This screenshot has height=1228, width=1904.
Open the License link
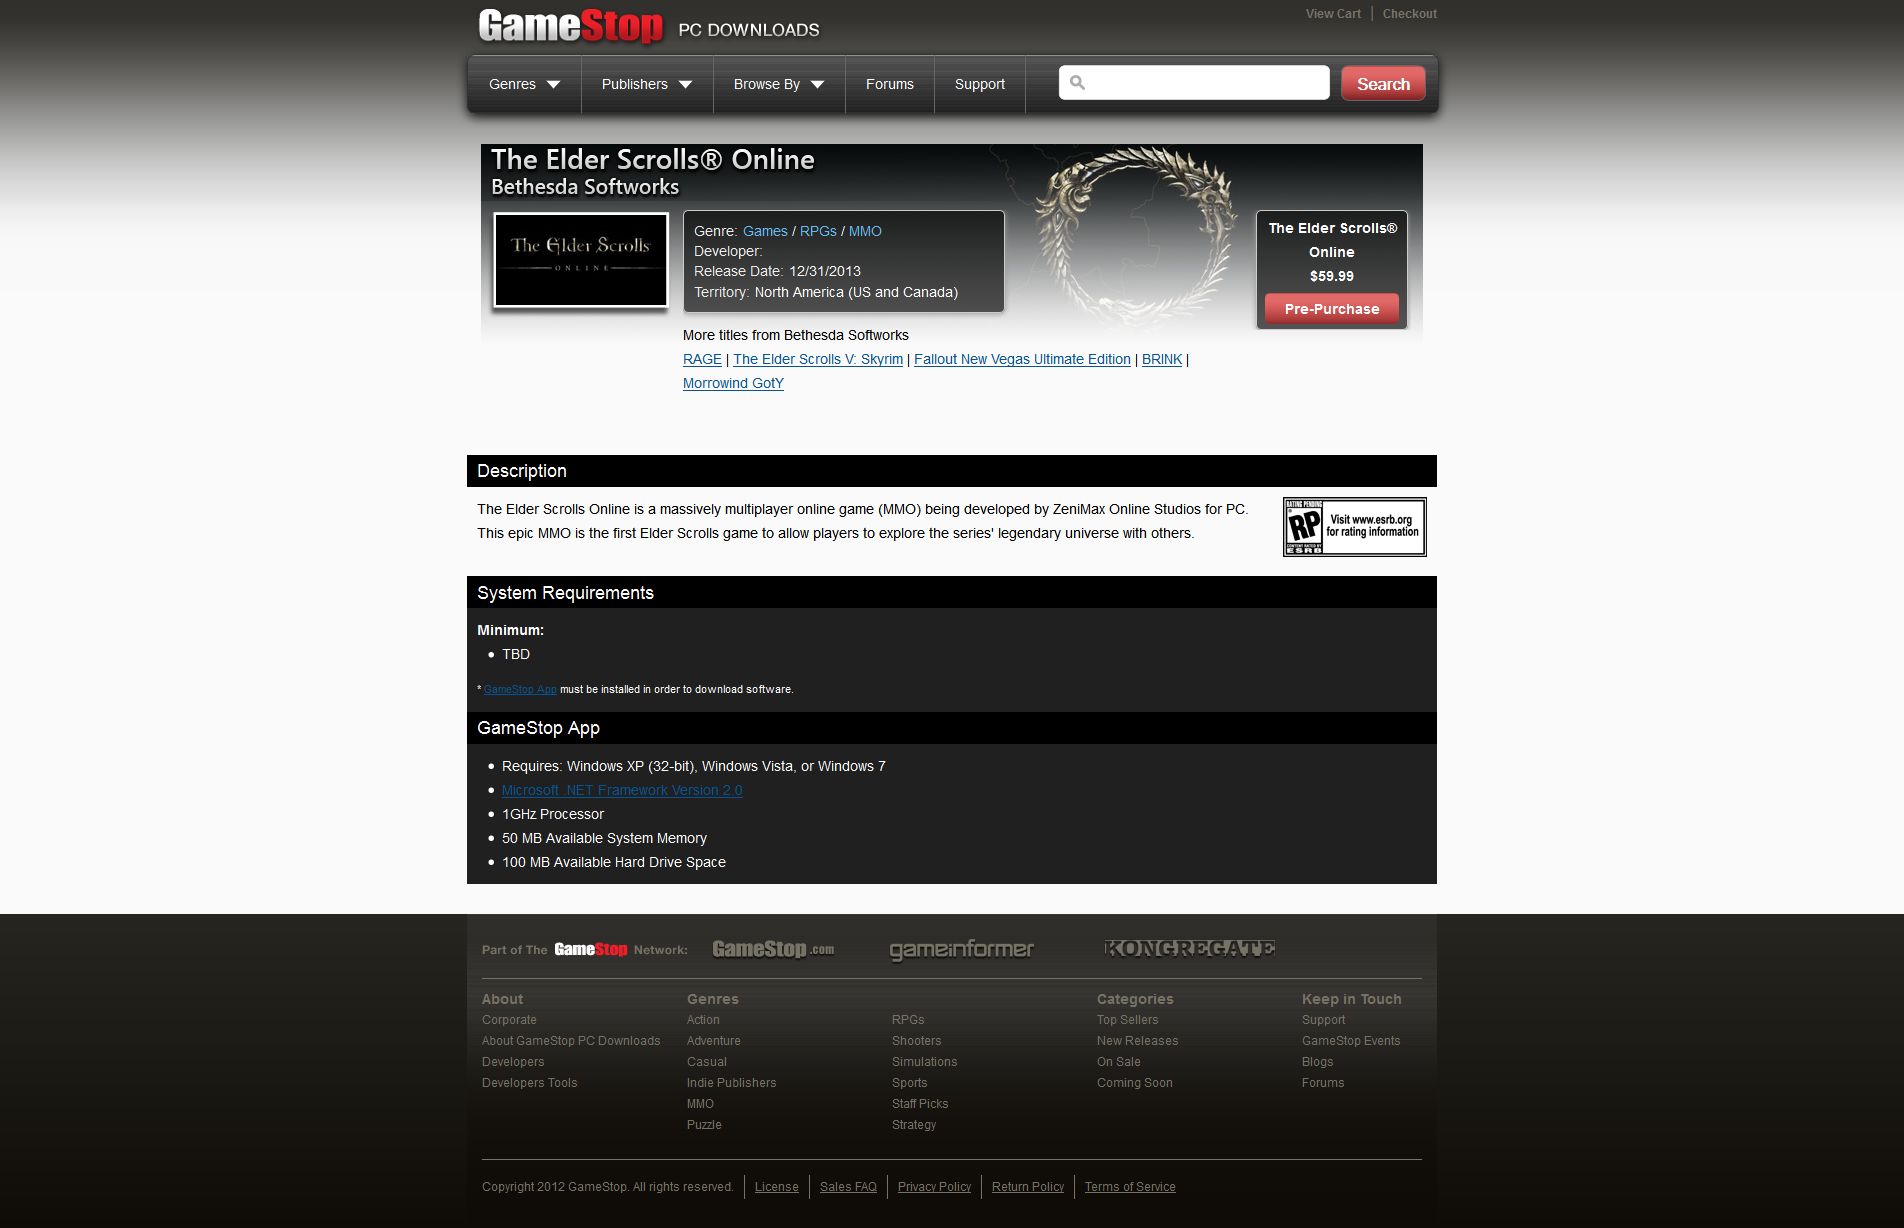[777, 1187]
